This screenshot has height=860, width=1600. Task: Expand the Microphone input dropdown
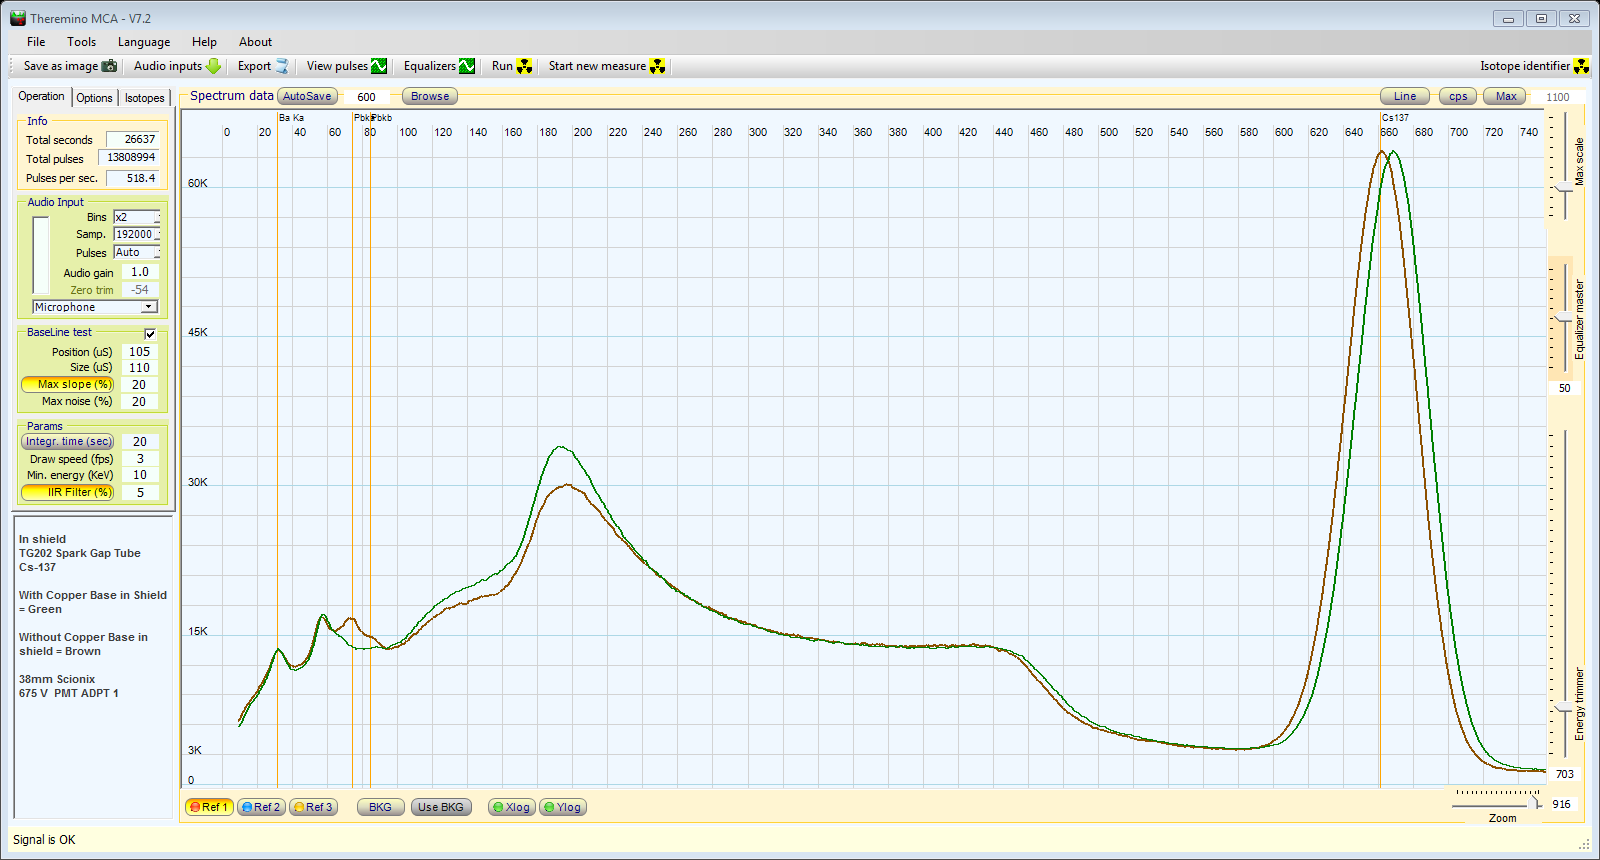click(x=149, y=307)
